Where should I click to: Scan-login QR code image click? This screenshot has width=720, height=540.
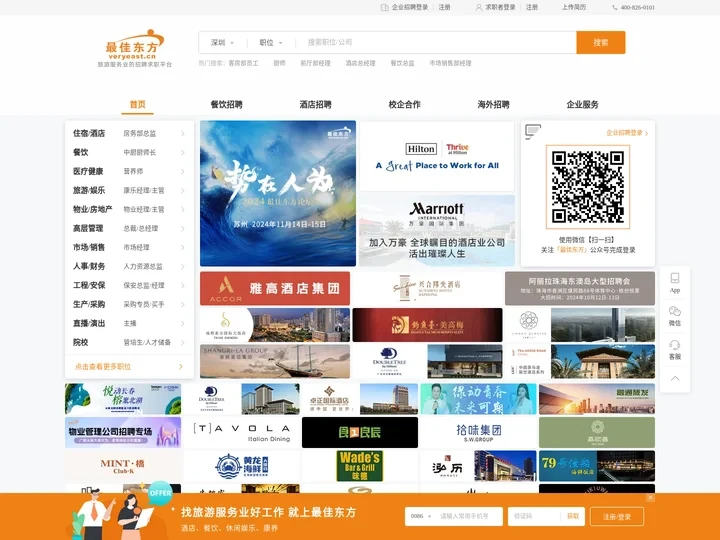pos(588,187)
